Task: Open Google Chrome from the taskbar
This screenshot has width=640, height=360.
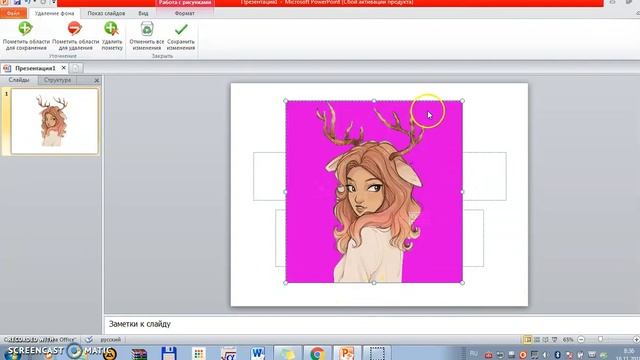Action: point(317,353)
